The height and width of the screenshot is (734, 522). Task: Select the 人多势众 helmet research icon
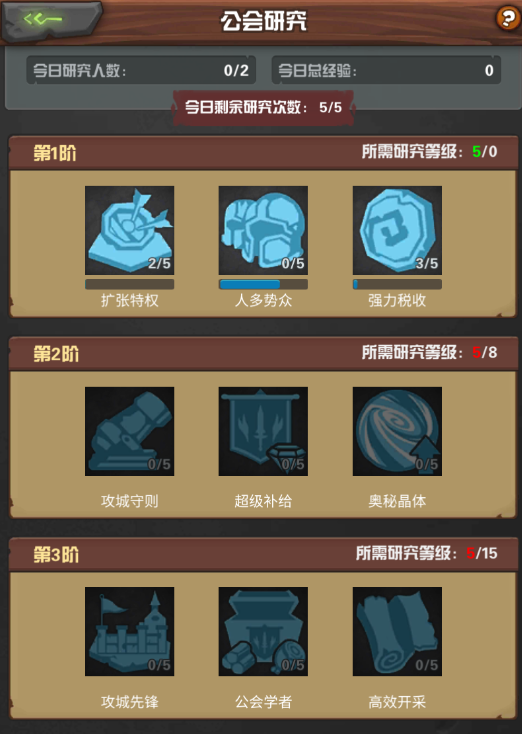[263, 230]
